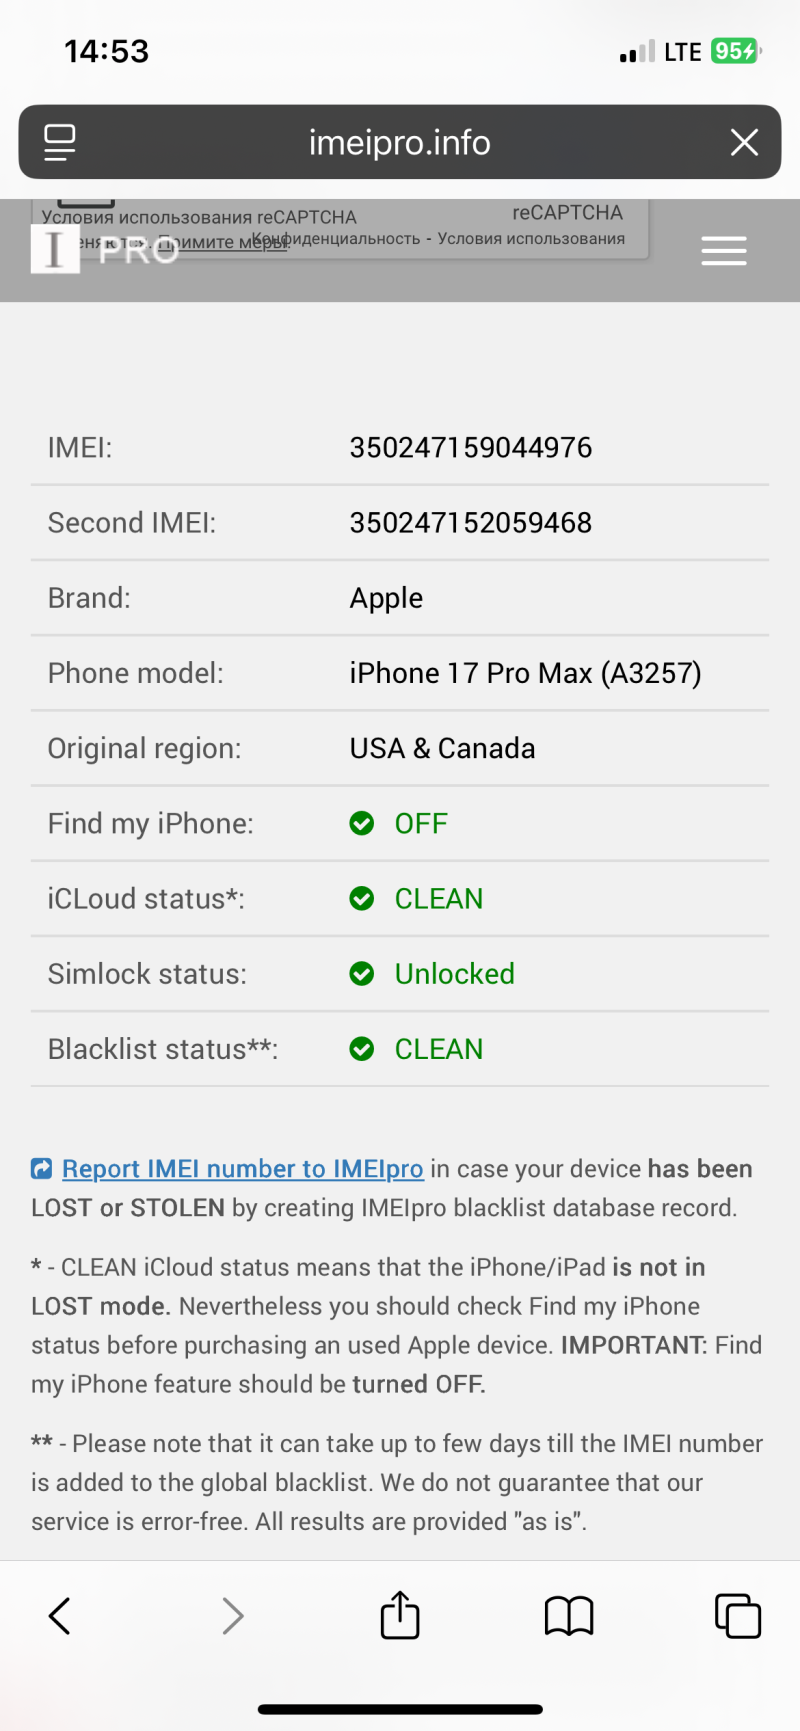Tap the battery indicator in status bar
The image size is (800, 1731).
(x=735, y=51)
